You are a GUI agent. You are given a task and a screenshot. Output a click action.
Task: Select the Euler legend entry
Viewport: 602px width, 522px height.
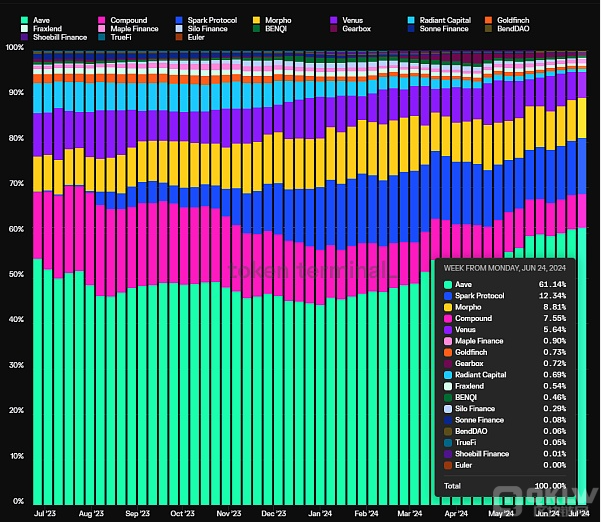click(x=190, y=37)
